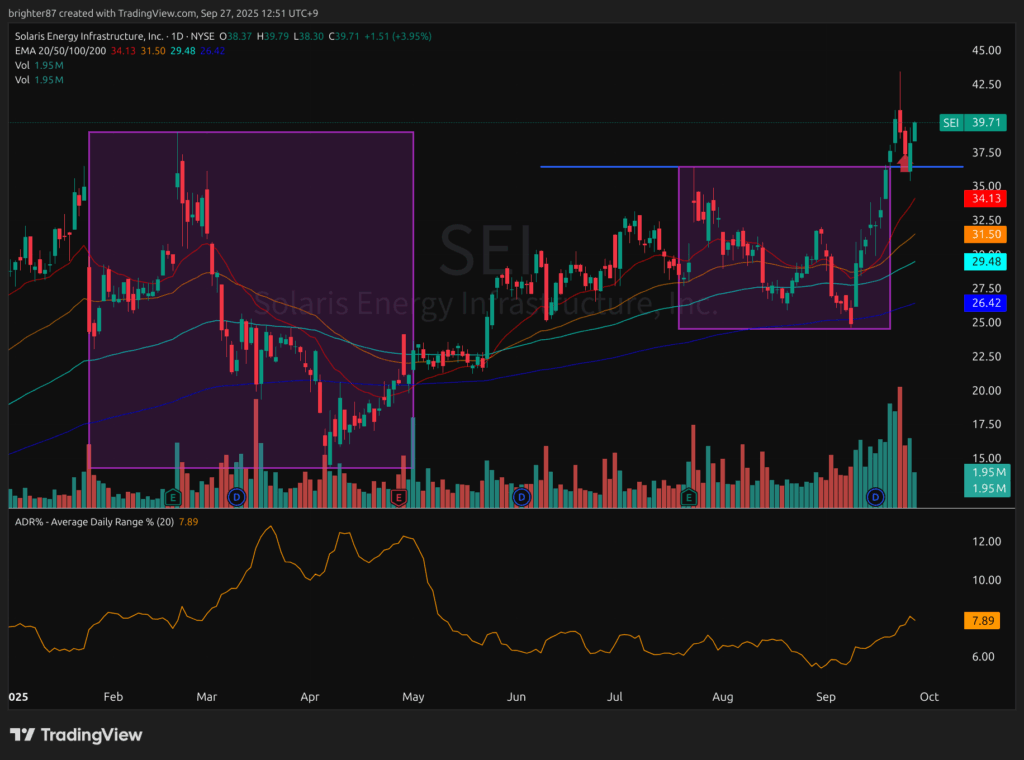Click the blue 26.42 value in the EMA legend
Viewport: 1024px width, 760px height.
[x=212, y=51]
